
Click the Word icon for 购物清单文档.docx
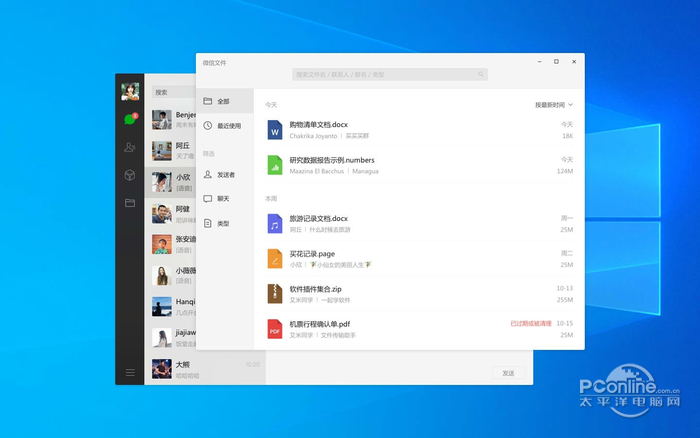pyautogui.click(x=275, y=130)
